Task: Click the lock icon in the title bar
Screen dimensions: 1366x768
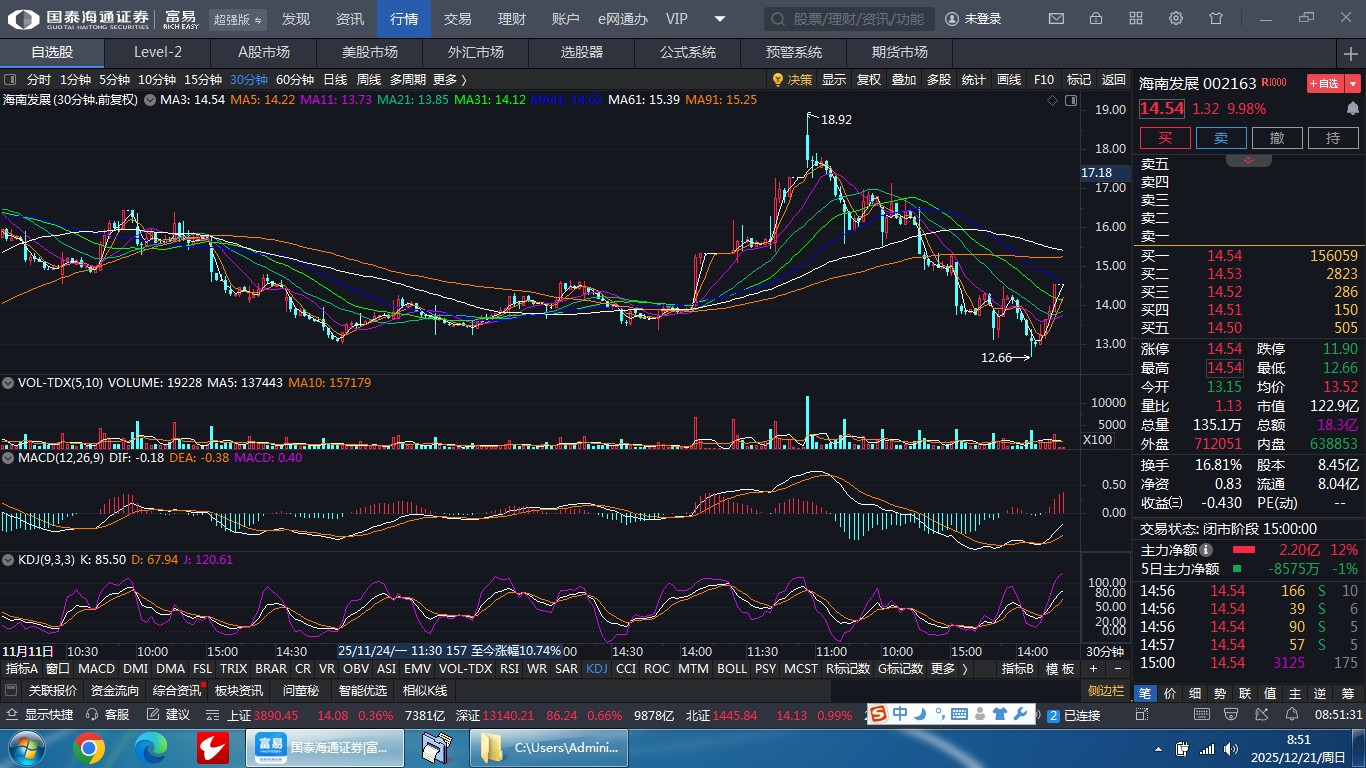Action: pos(1096,19)
